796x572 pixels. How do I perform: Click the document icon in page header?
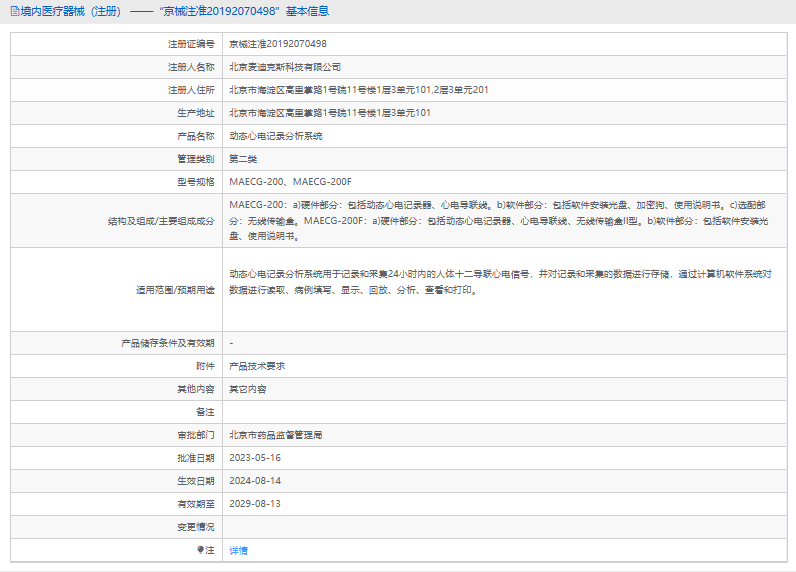[12, 11]
